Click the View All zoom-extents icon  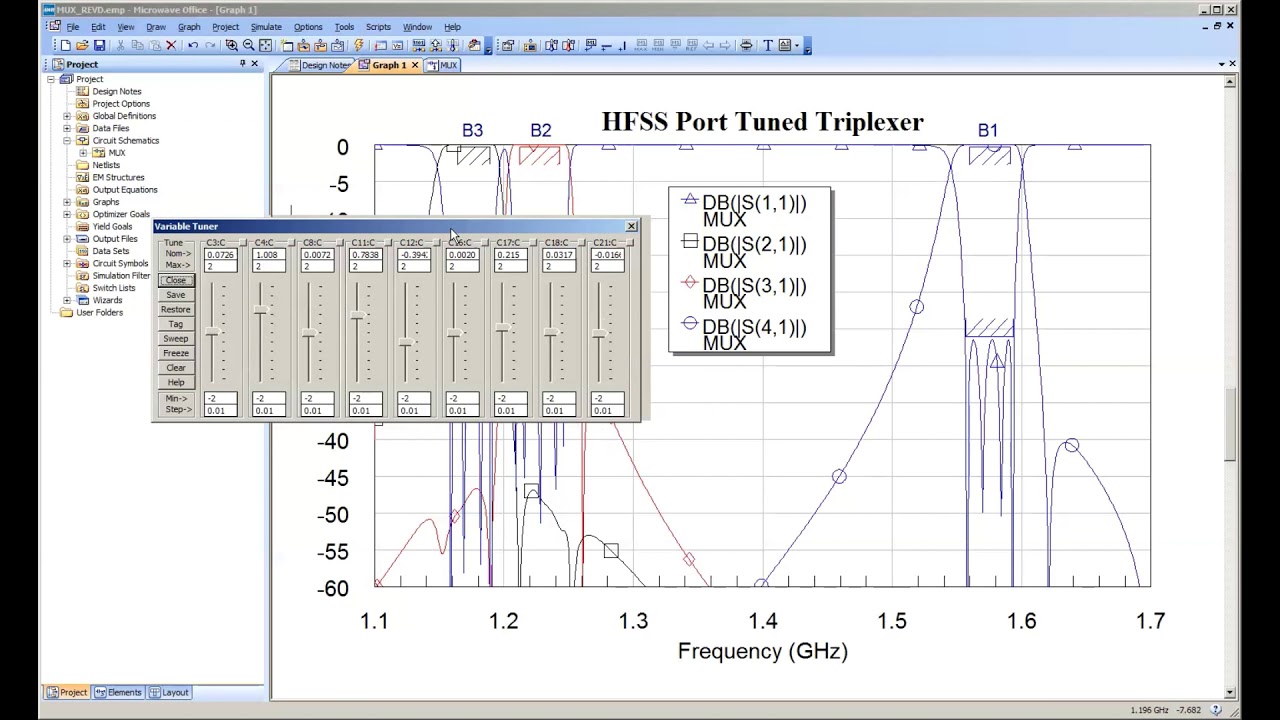[x=265, y=45]
